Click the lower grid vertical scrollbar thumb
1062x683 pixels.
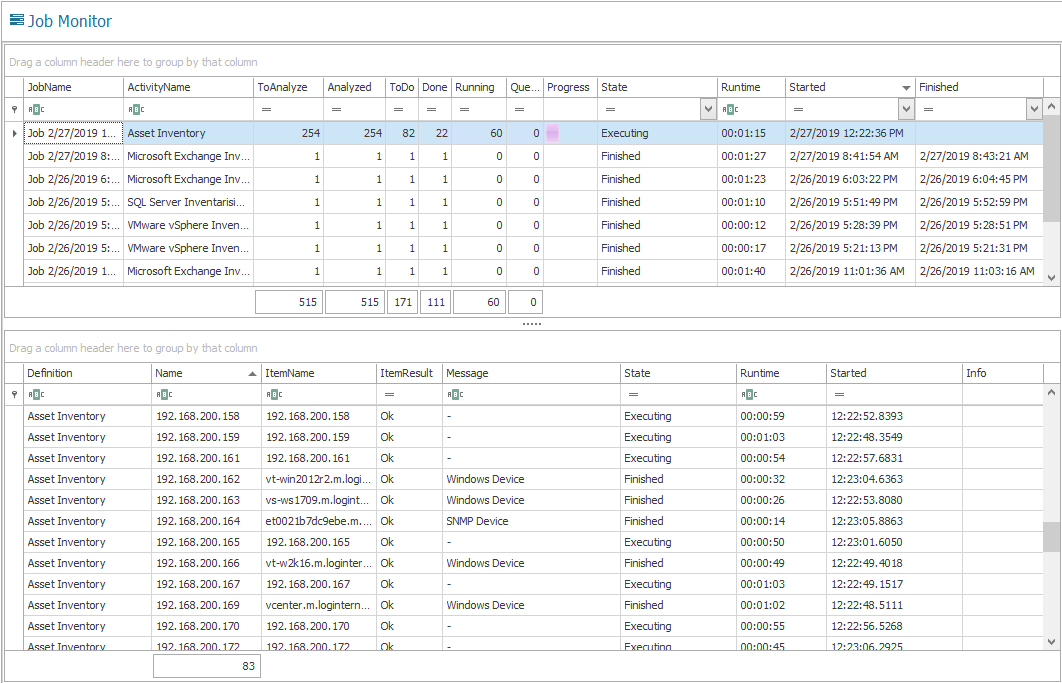pos(1051,537)
